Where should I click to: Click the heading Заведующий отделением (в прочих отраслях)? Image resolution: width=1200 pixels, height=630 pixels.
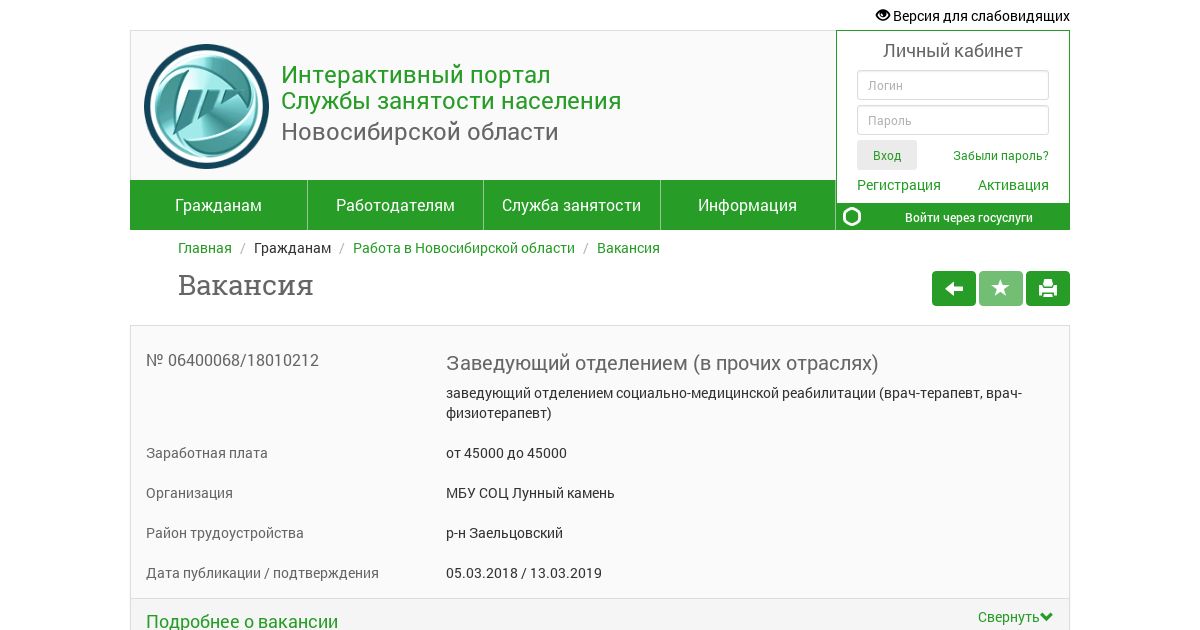pyautogui.click(x=662, y=363)
